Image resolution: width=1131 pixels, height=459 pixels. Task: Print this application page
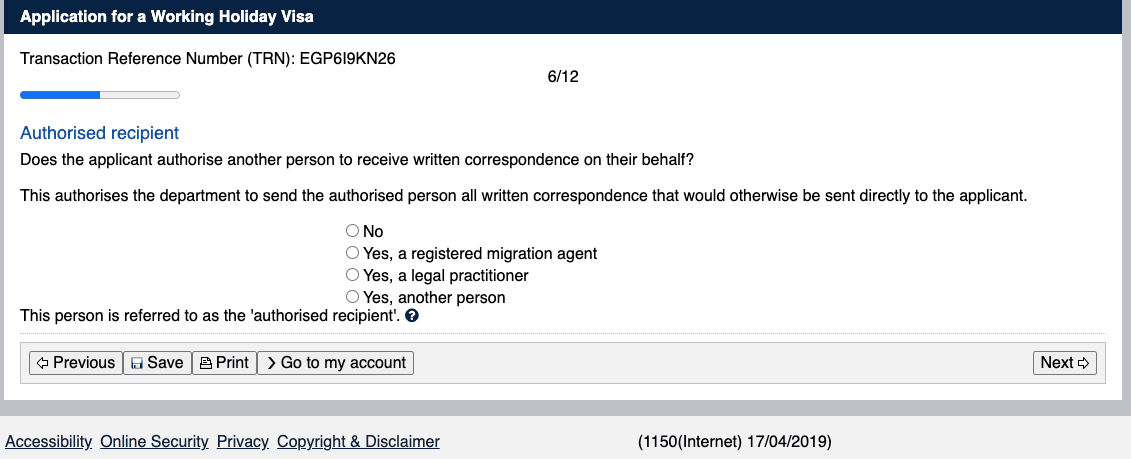[x=224, y=362]
